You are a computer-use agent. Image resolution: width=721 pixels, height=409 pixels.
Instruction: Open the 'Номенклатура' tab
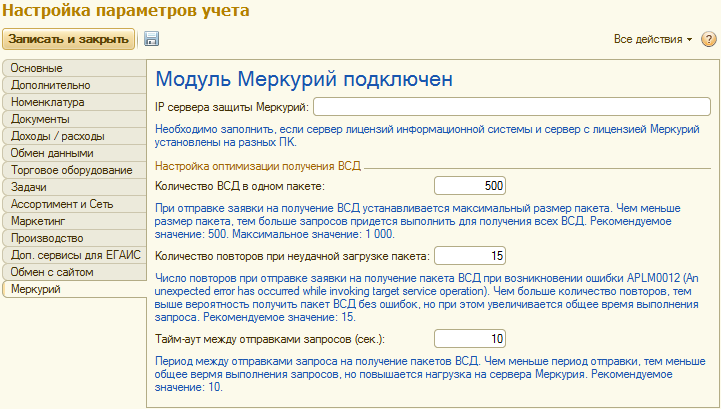pos(74,102)
